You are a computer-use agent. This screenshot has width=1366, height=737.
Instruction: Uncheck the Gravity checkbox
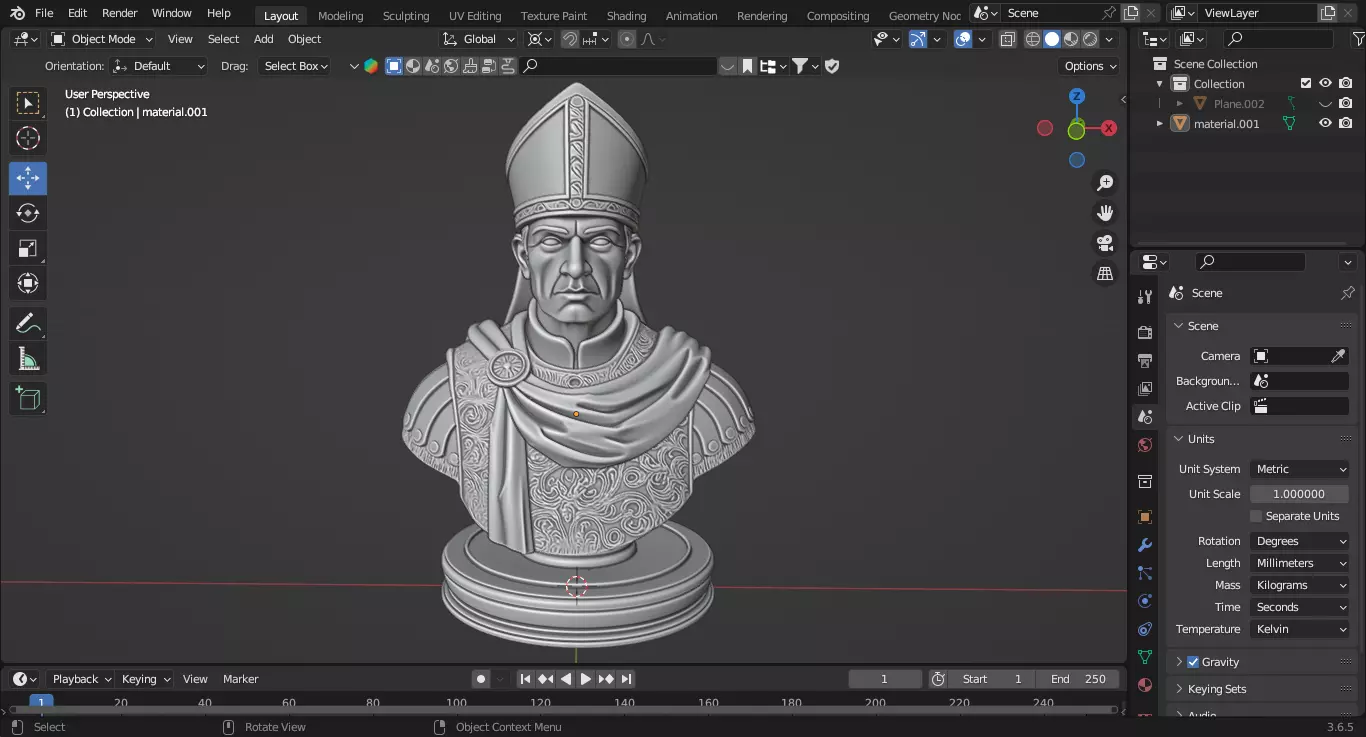tap(1193, 662)
